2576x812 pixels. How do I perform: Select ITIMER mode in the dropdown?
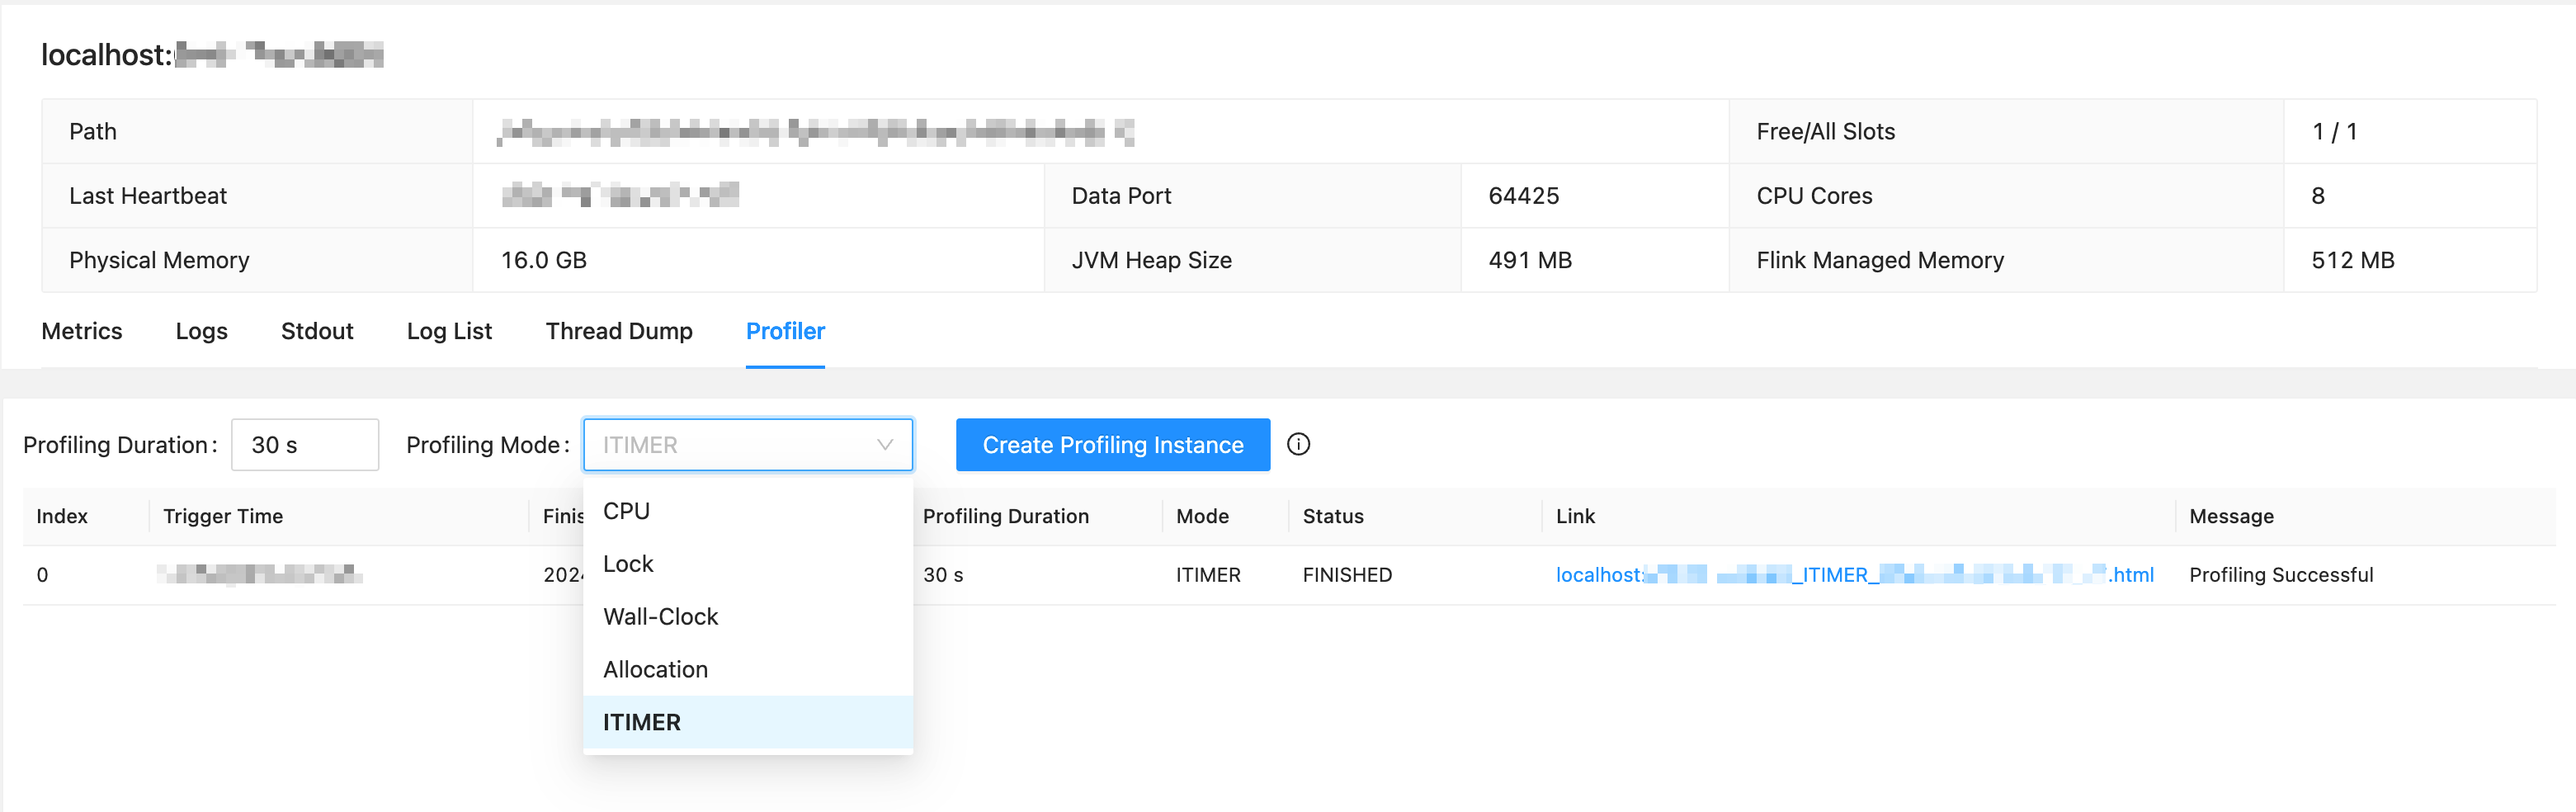click(x=641, y=722)
